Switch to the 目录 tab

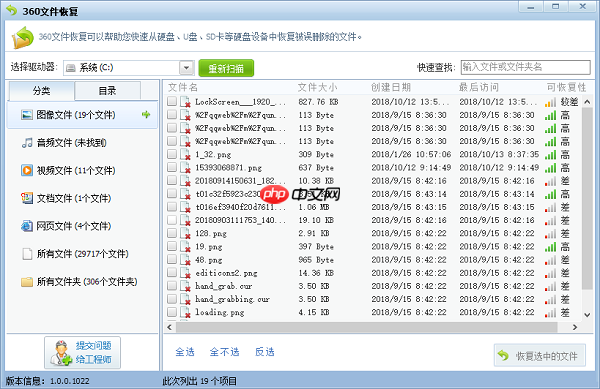point(108,91)
